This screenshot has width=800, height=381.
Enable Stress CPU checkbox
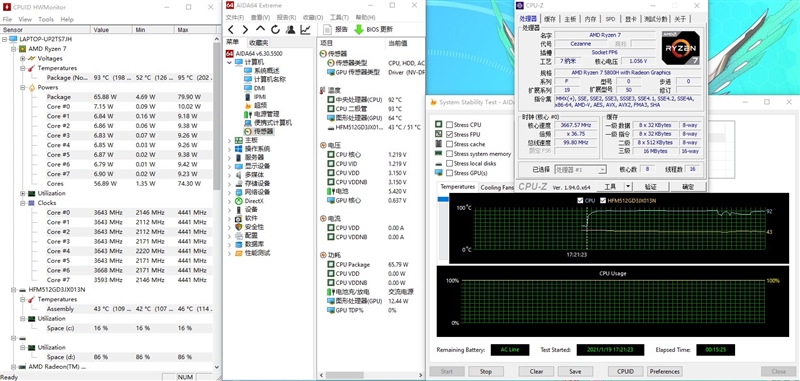point(449,124)
